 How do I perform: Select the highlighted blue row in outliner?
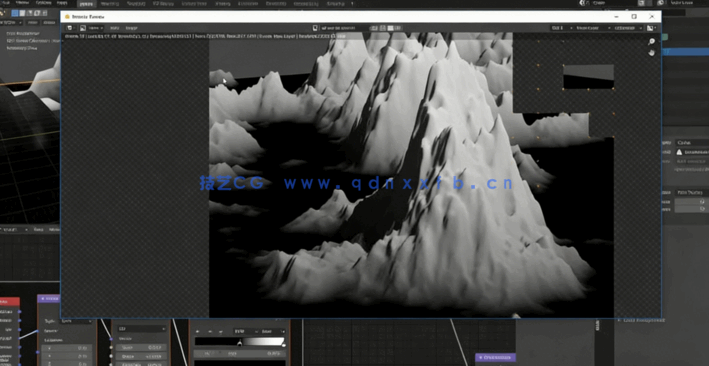pyautogui.click(x=685, y=52)
